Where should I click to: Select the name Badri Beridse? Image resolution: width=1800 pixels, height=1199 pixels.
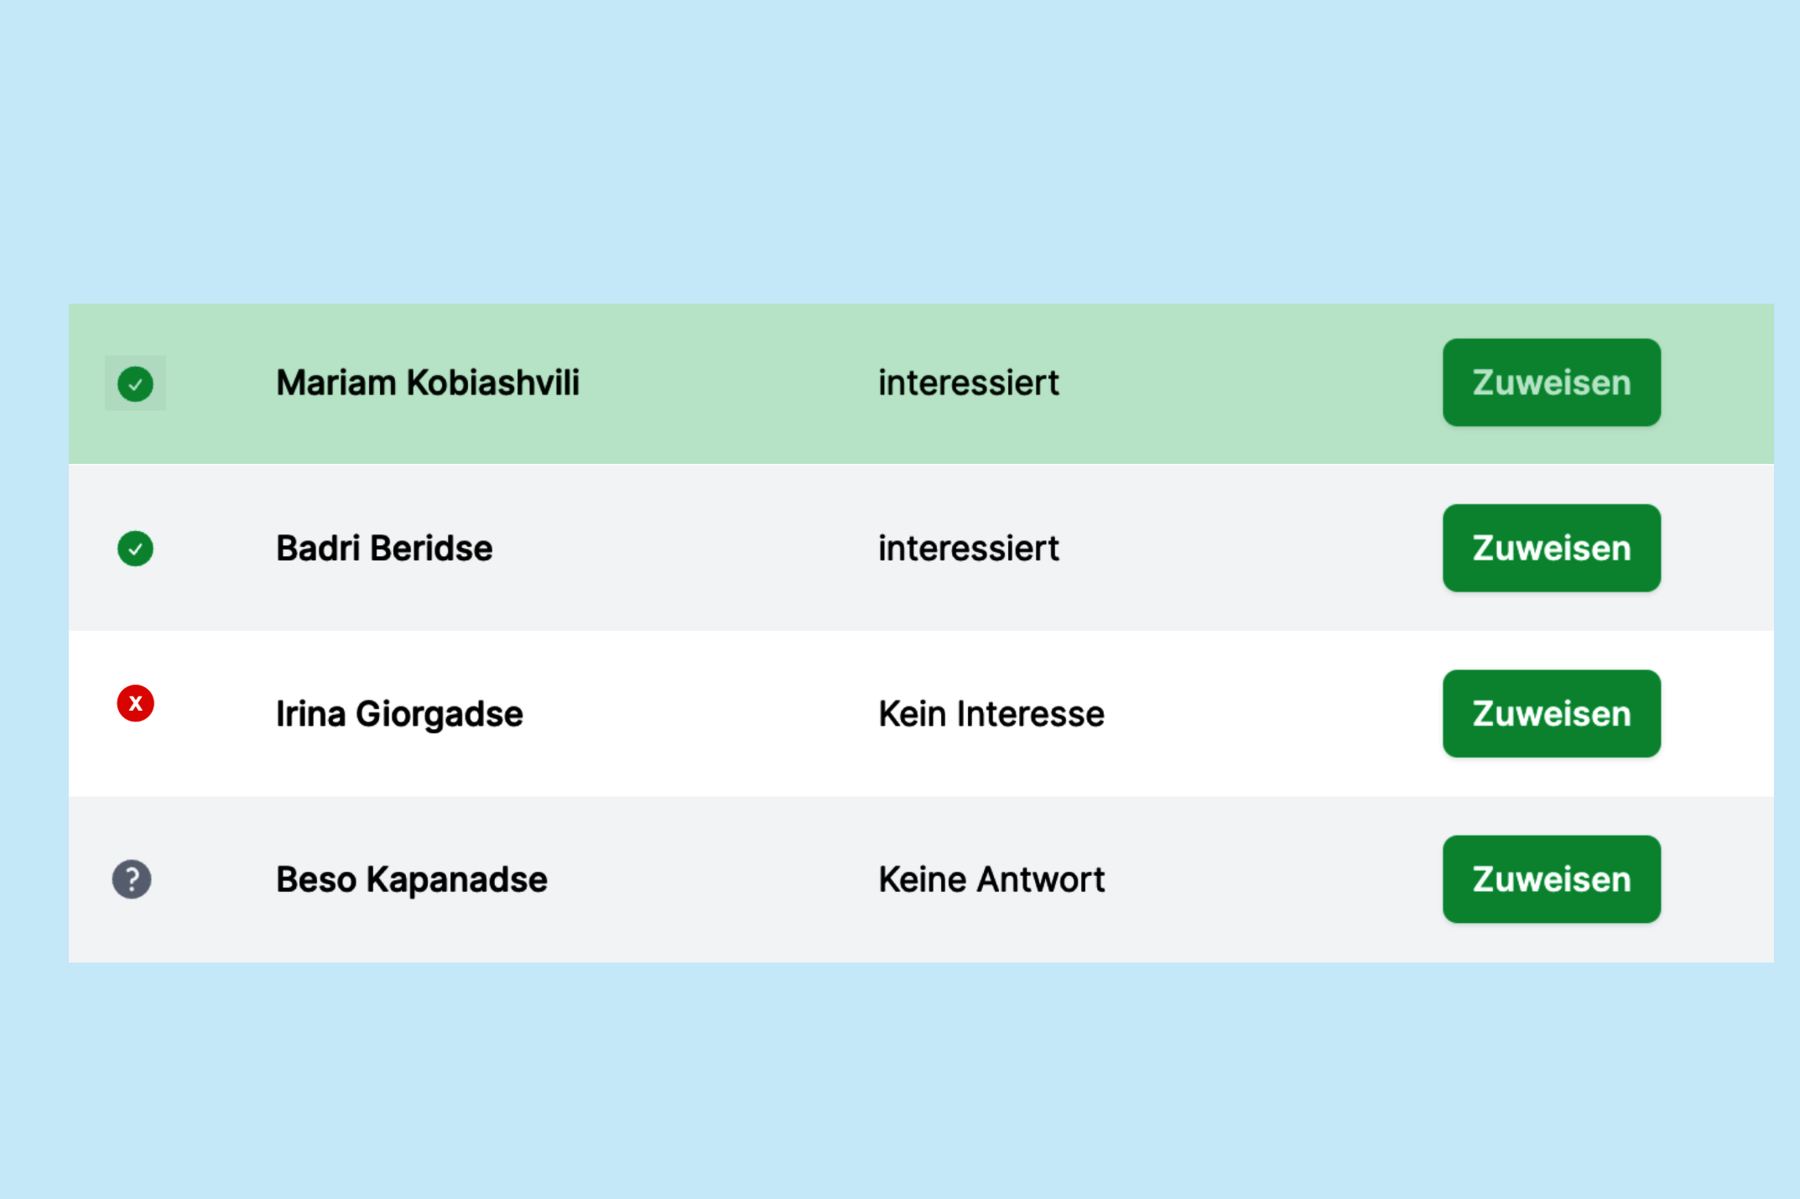point(384,548)
